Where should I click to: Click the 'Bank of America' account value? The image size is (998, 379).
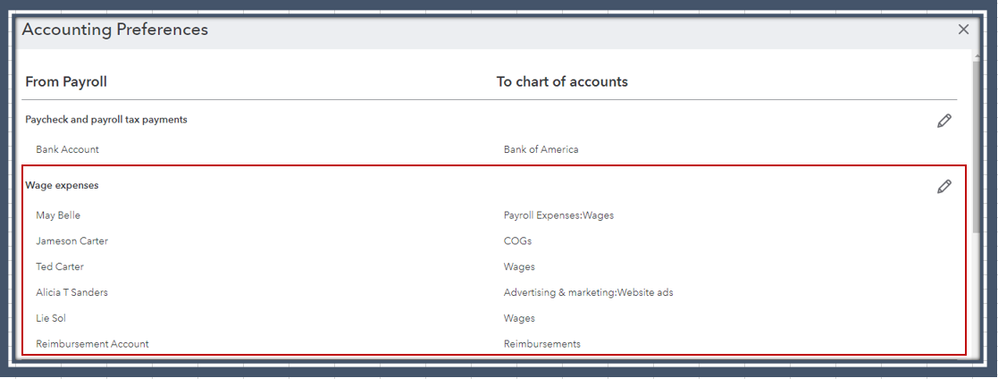tap(541, 150)
